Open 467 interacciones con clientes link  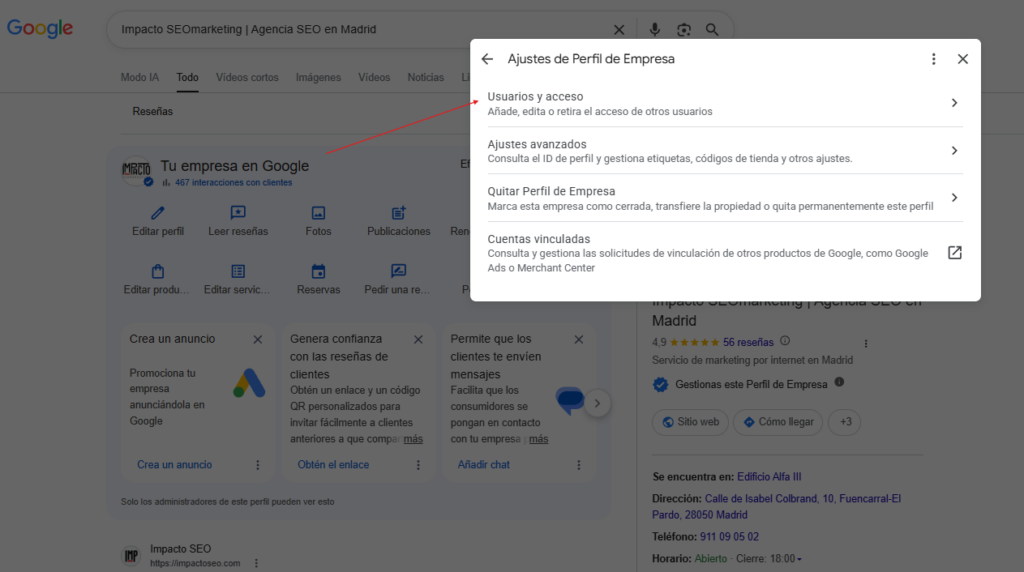[233, 183]
